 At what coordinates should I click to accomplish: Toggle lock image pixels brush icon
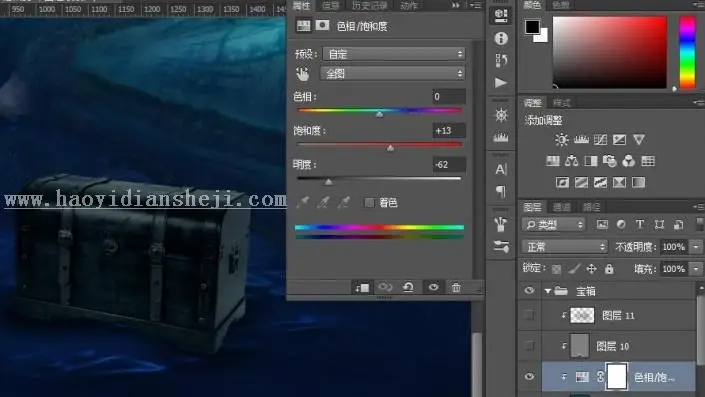[574, 269]
